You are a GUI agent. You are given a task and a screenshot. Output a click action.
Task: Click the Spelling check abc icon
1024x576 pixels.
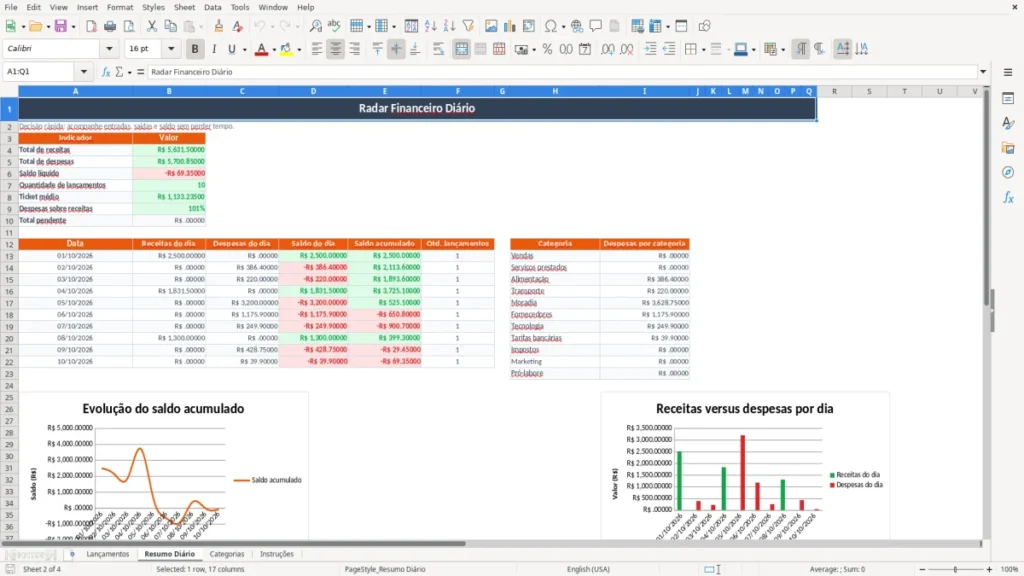coord(334,26)
